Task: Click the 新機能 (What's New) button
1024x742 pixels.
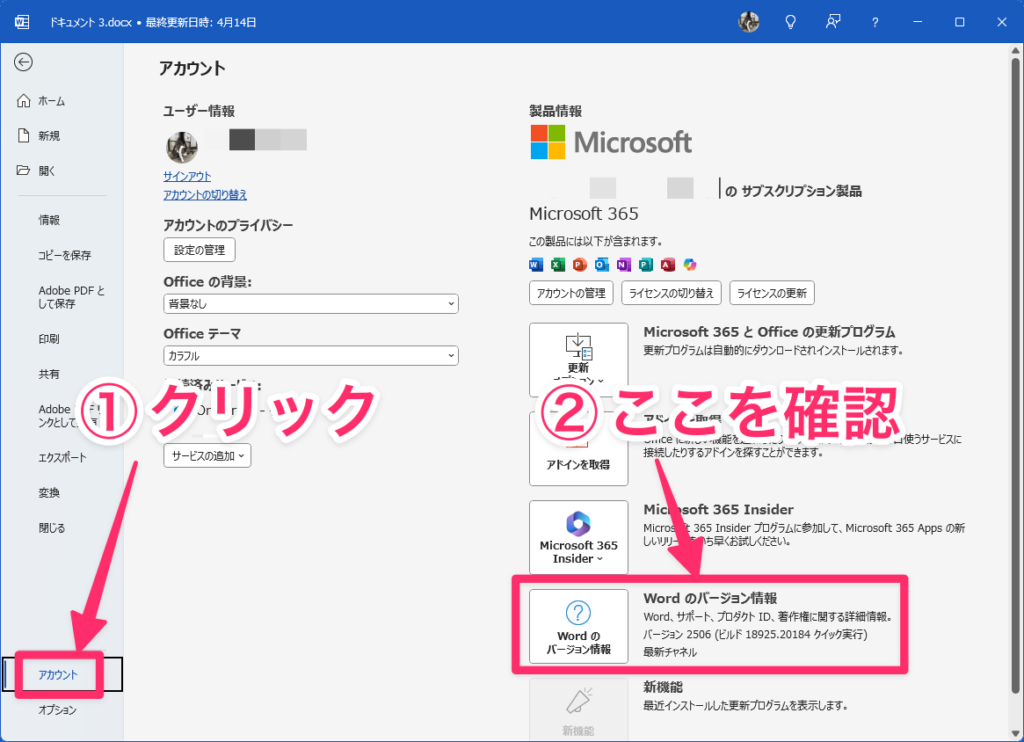Action: (x=579, y=709)
